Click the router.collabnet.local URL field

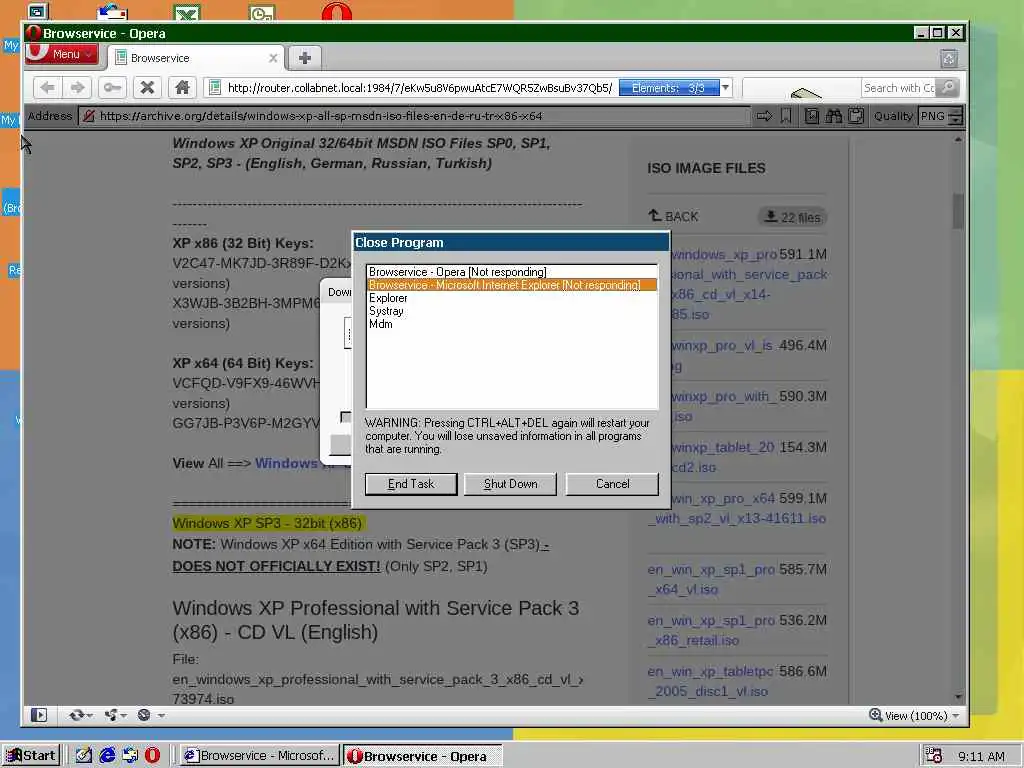pyautogui.click(x=418, y=88)
